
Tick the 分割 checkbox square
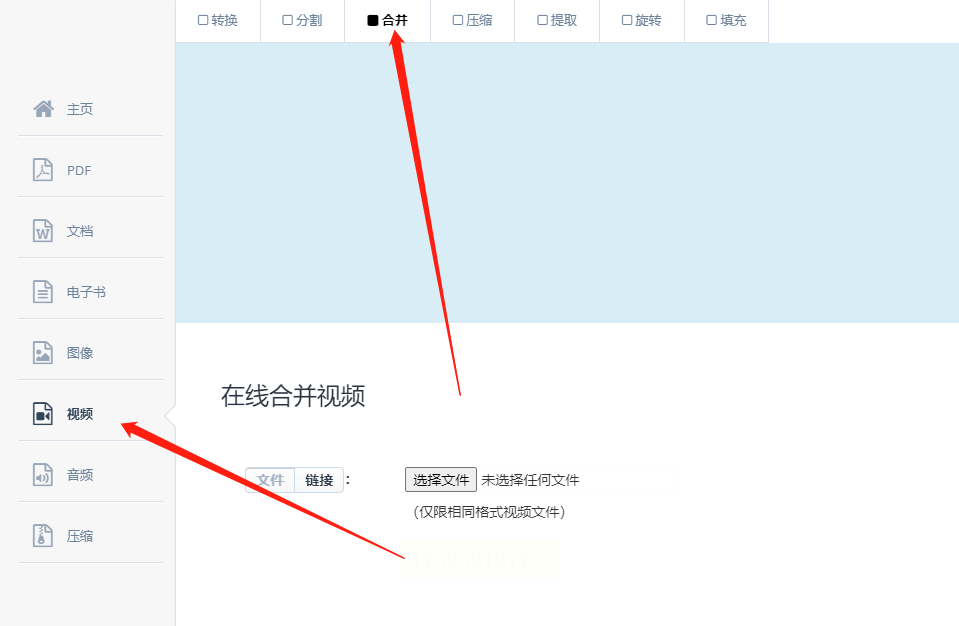[x=287, y=20]
